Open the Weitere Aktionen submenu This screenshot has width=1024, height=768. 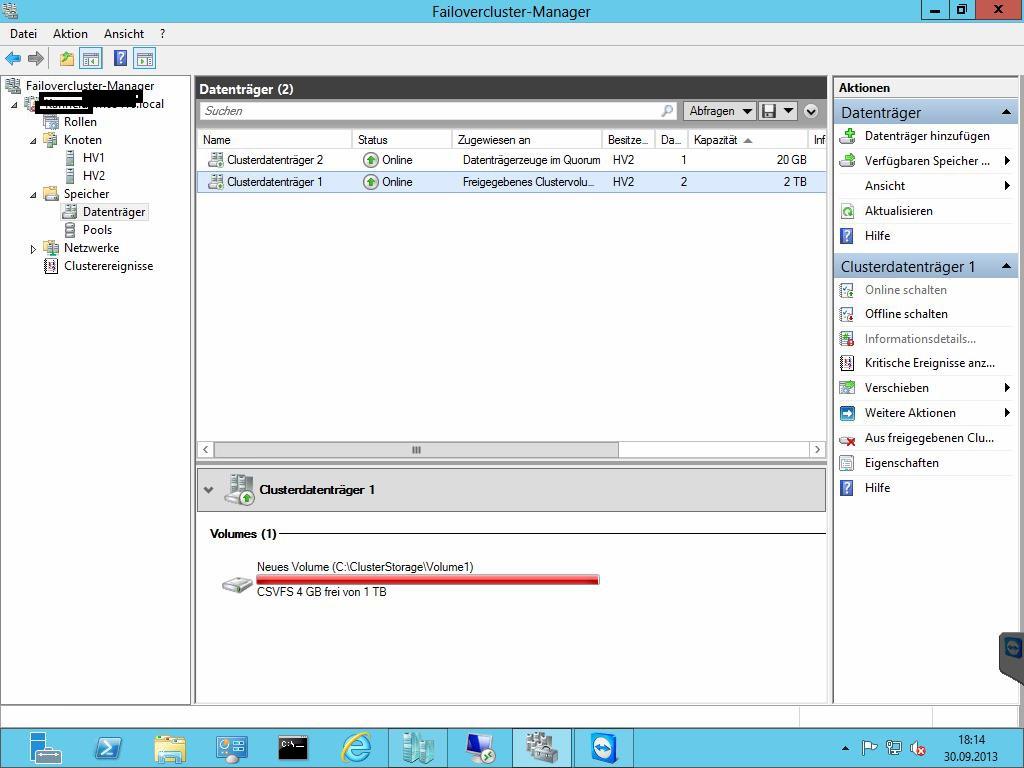point(925,413)
